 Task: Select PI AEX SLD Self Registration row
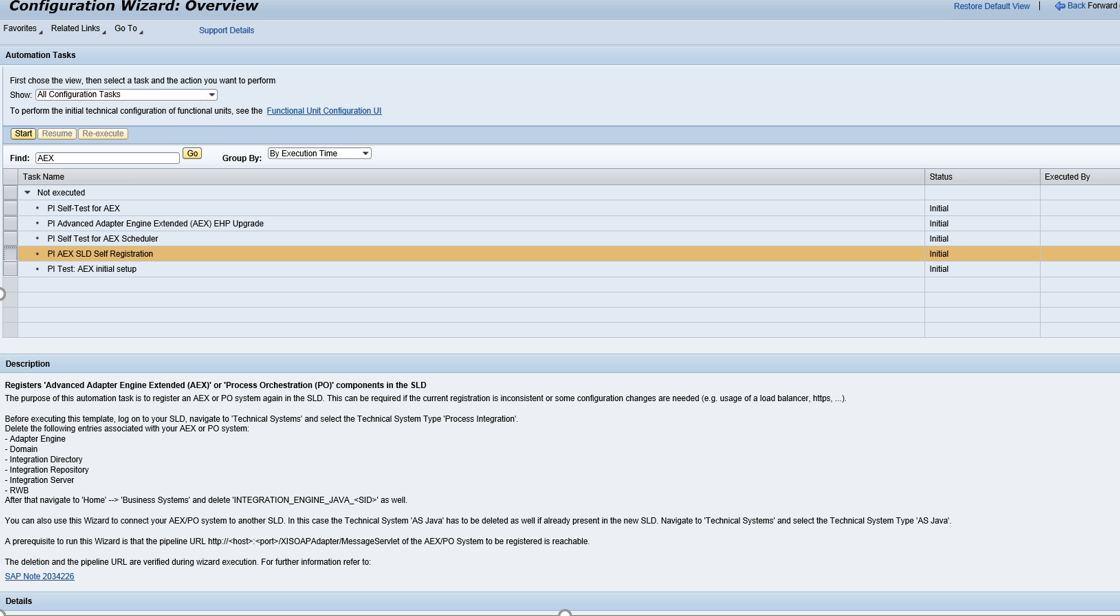coord(471,254)
